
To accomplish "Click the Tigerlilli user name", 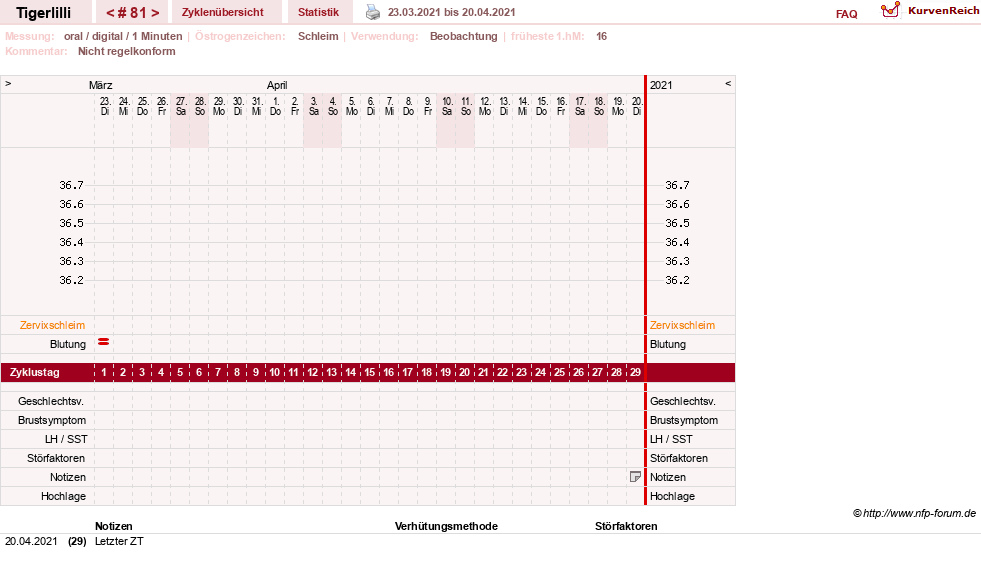I will (x=44, y=13).
